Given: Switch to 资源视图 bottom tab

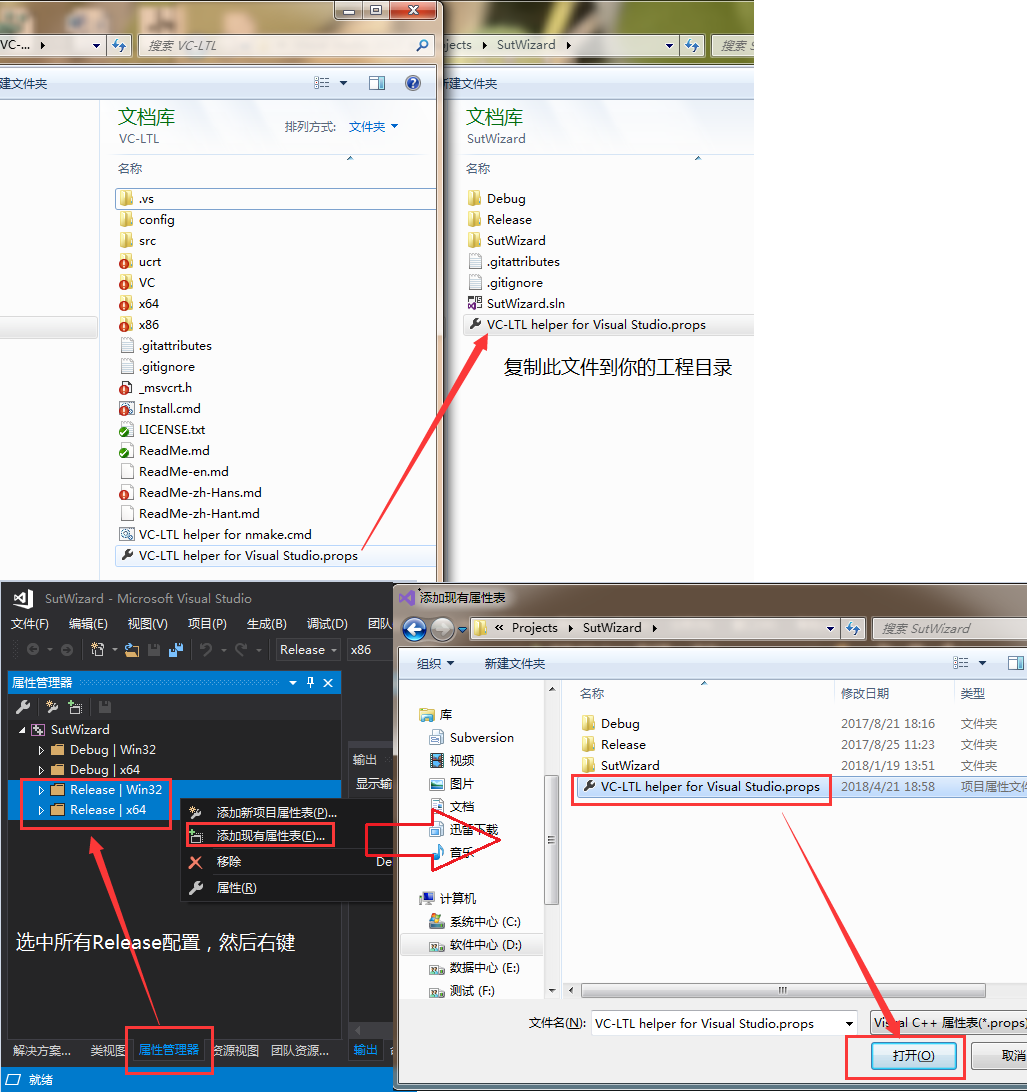Looking at the screenshot, I should pos(236,1051).
